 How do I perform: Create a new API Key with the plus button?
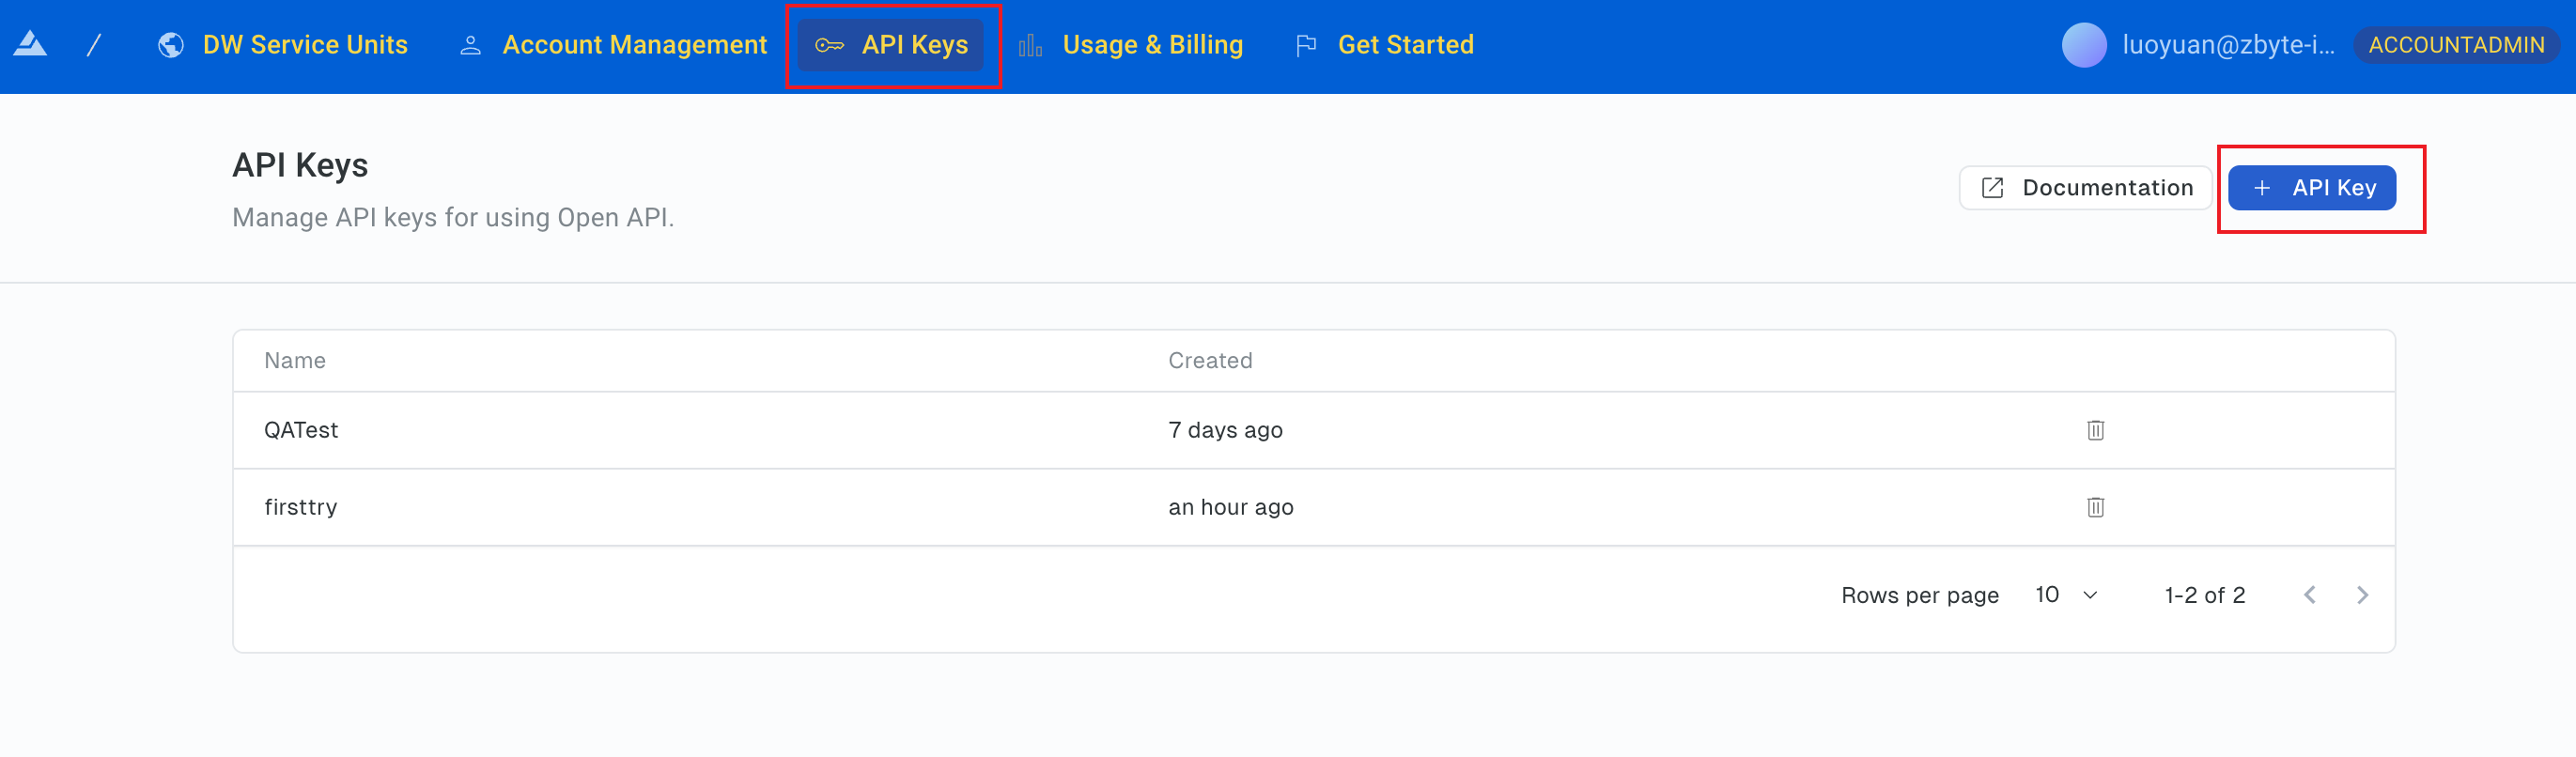(x=2311, y=188)
